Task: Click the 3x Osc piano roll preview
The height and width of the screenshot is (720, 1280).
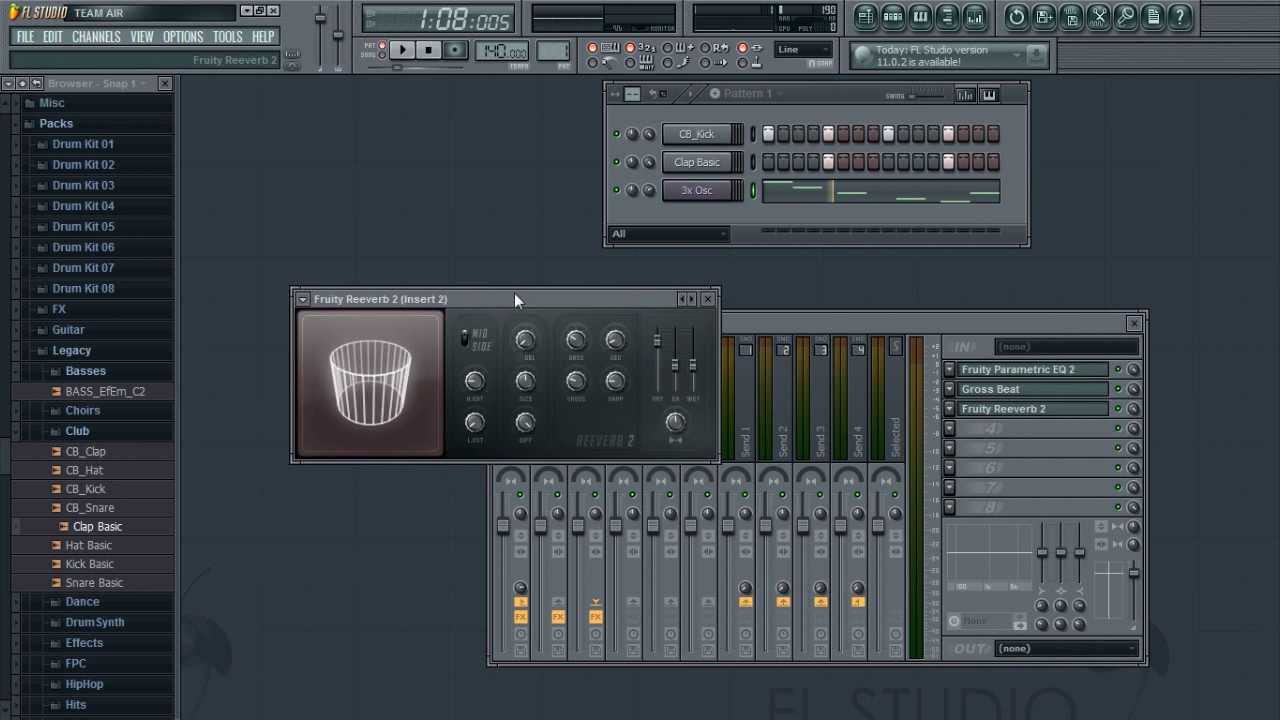Action: 881,191
